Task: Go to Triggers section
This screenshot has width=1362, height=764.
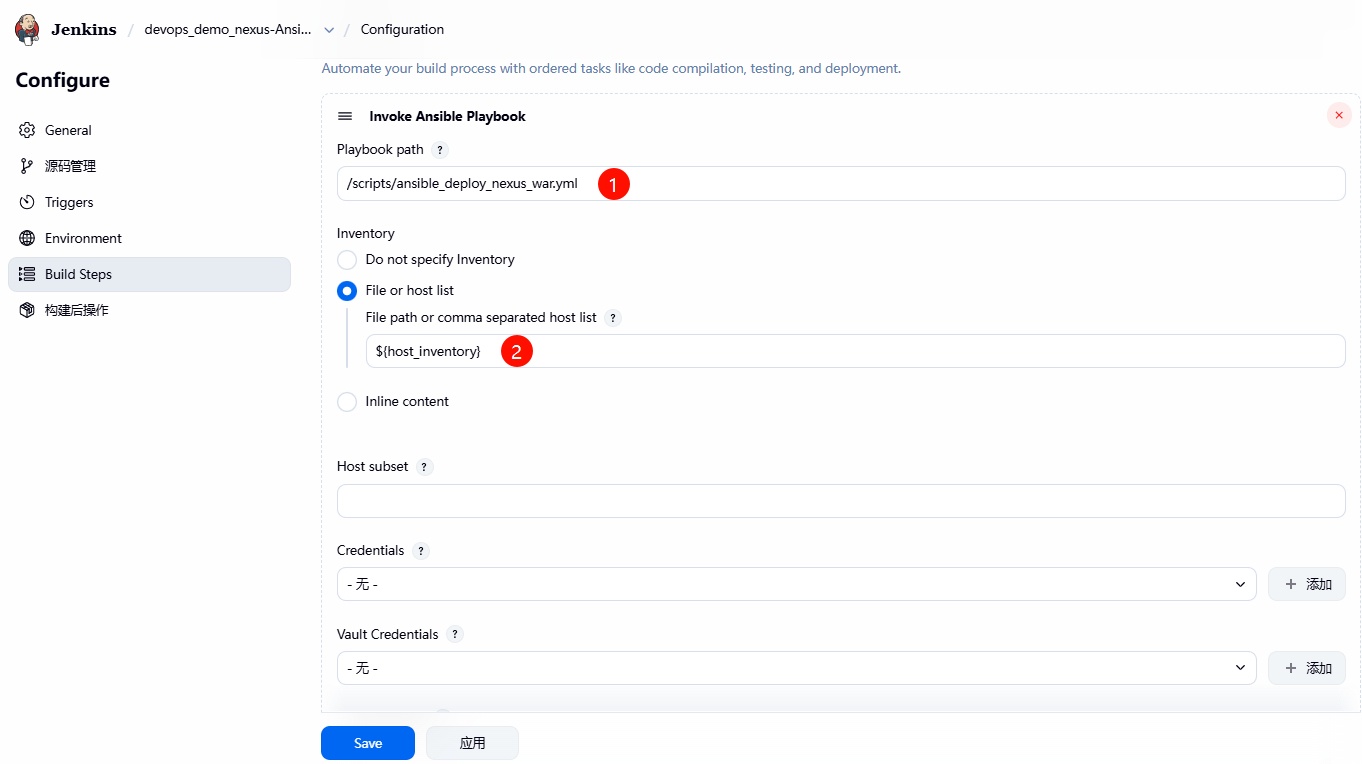Action: [69, 202]
